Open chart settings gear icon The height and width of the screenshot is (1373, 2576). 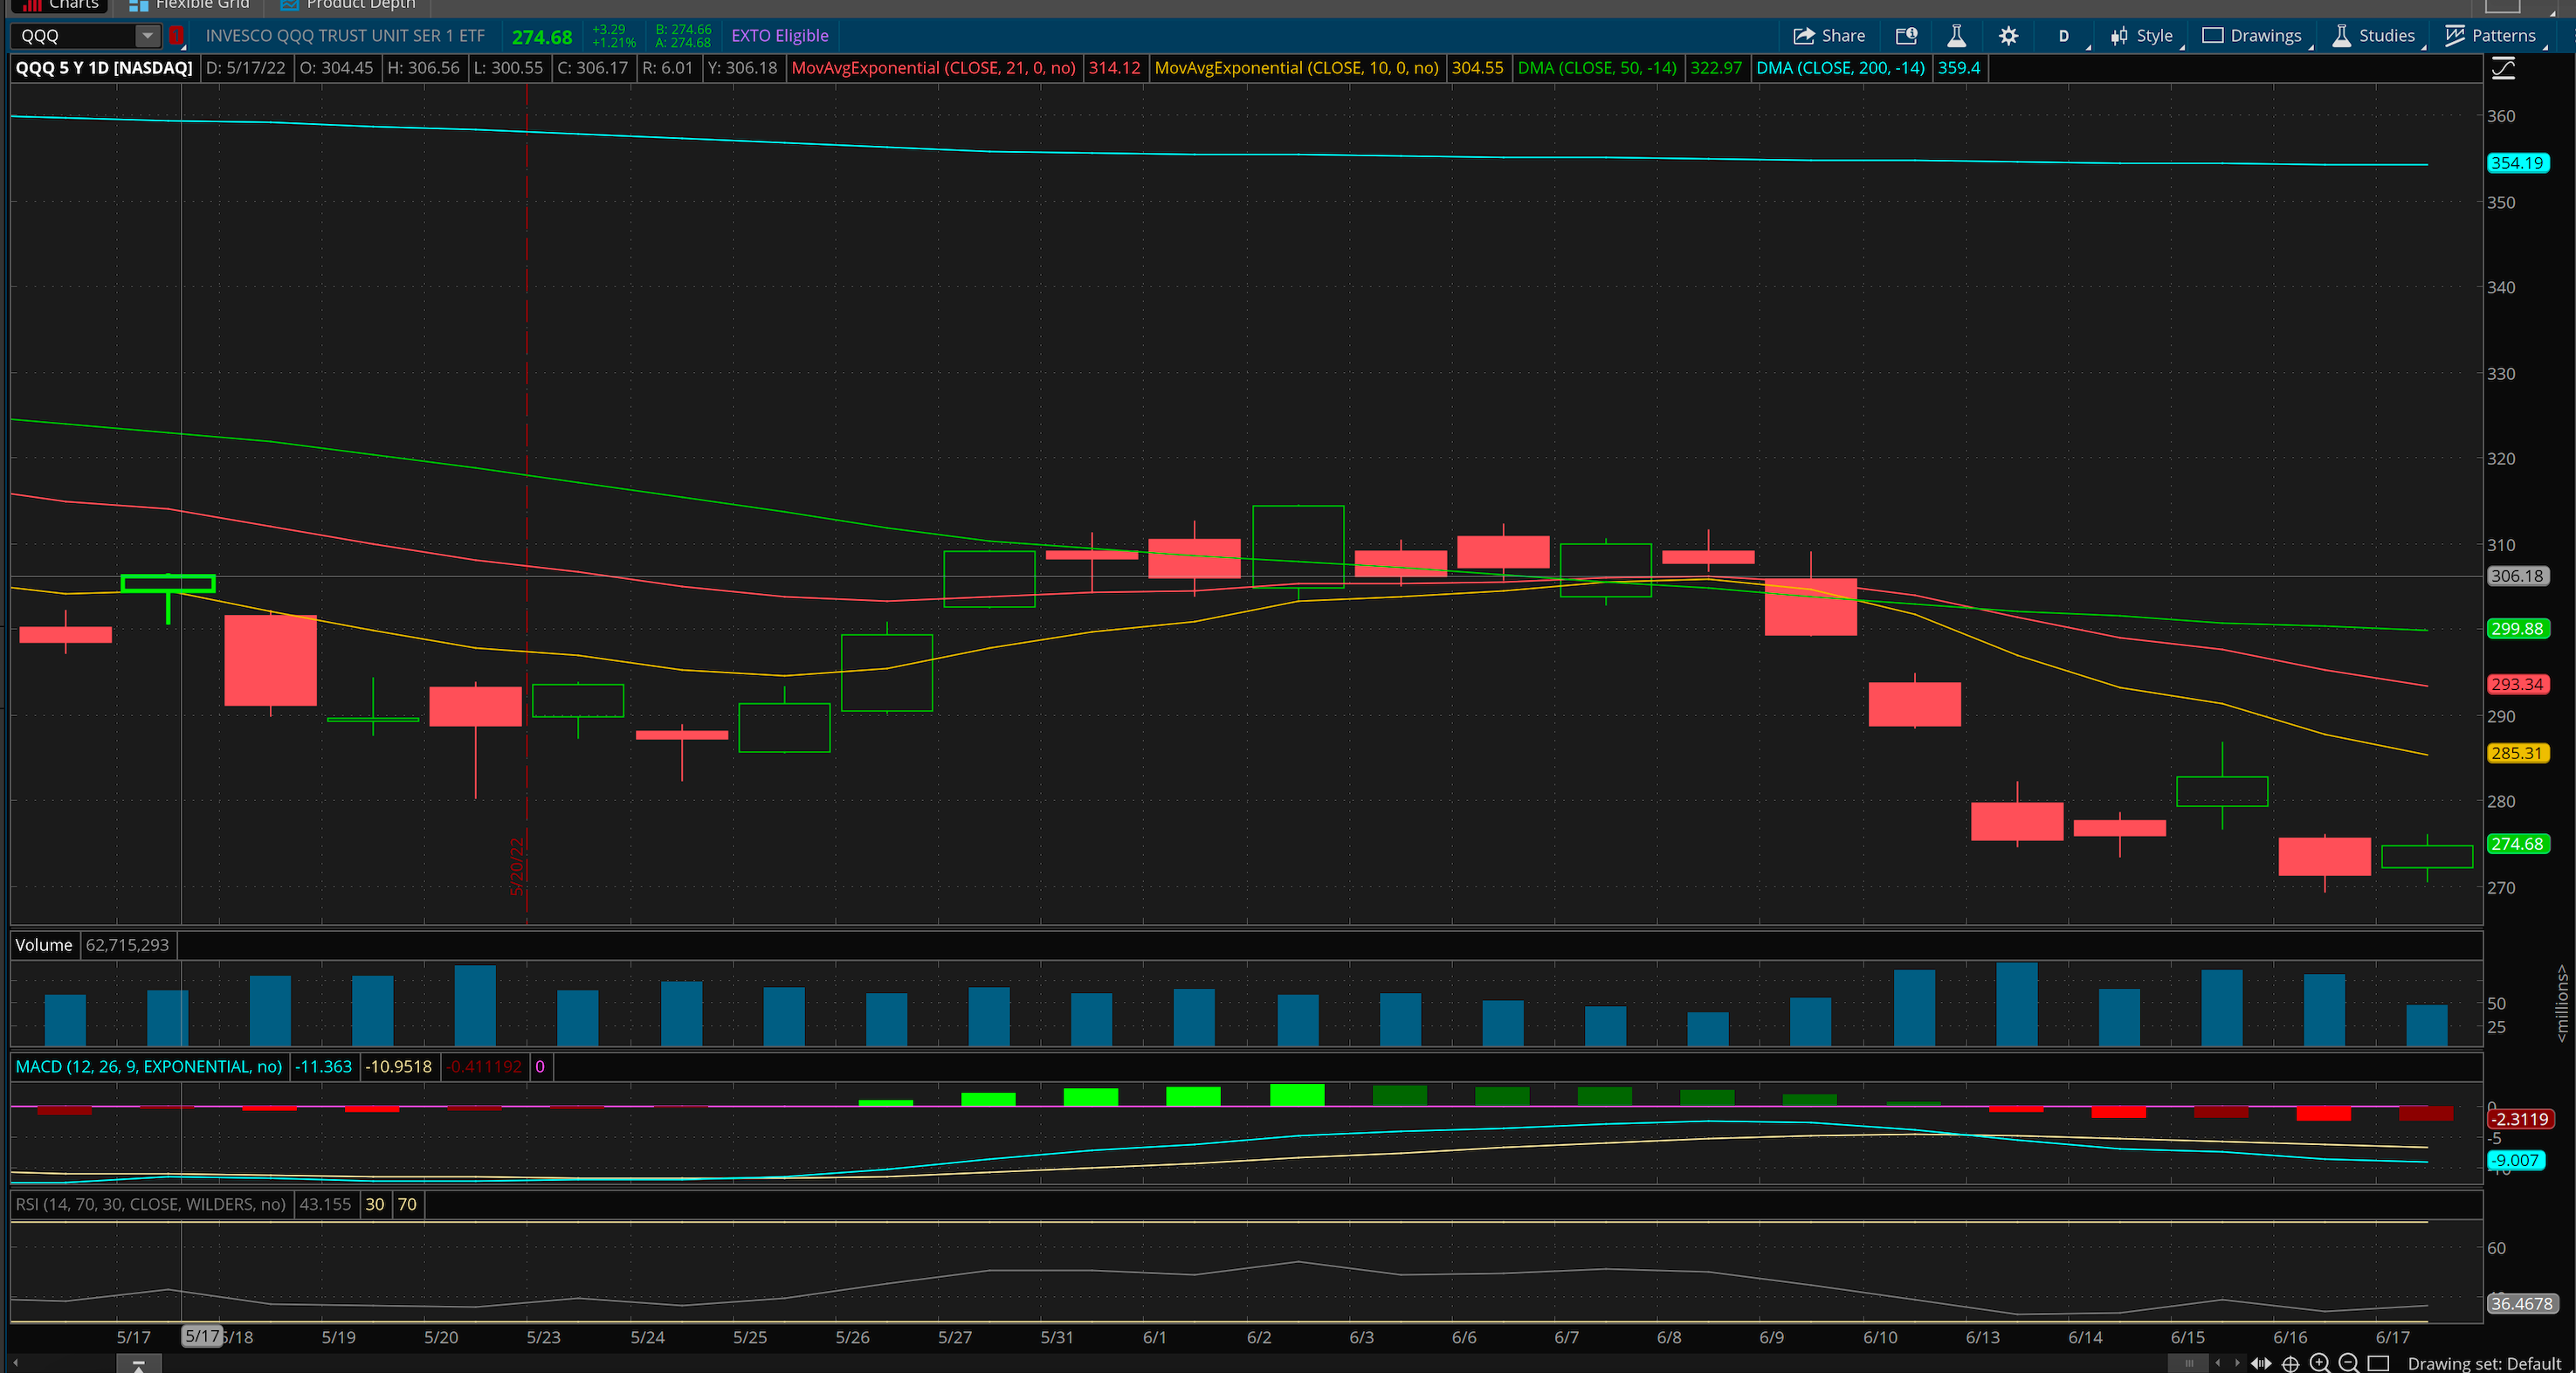(2008, 36)
